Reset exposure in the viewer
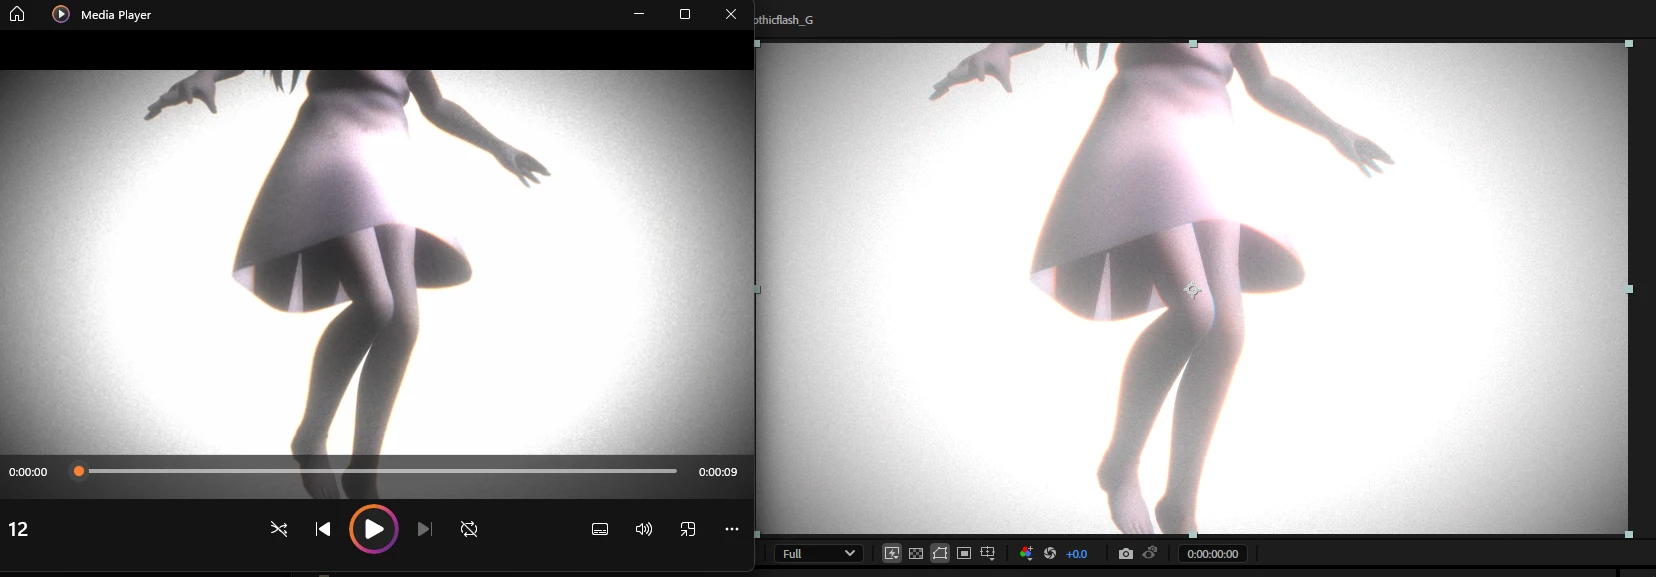Viewport: 1656px width, 577px height. pyautogui.click(x=1050, y=553)
